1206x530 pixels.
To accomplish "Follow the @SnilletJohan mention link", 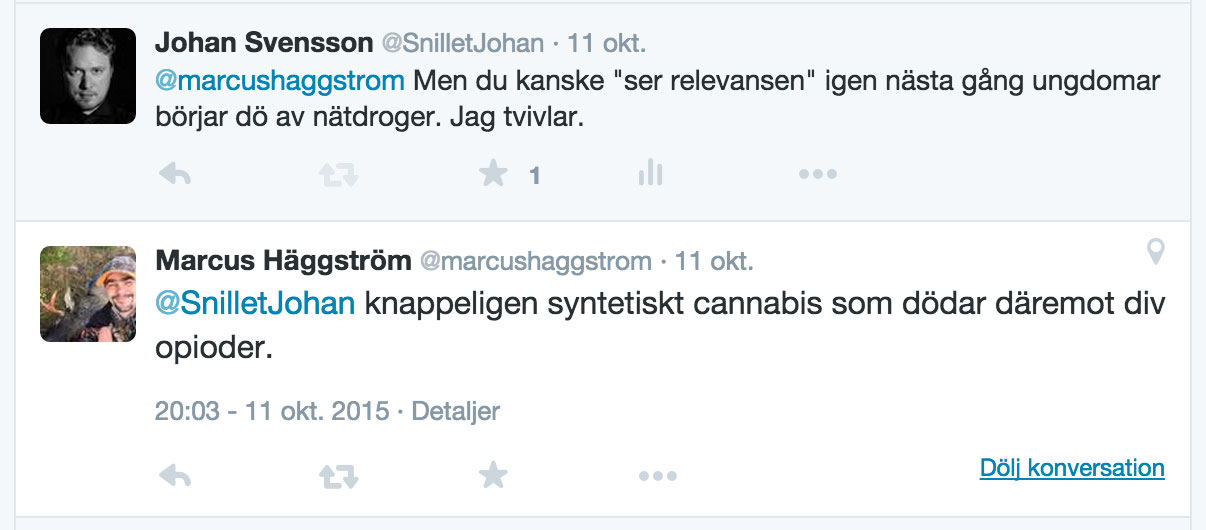I will pos(256,302).
